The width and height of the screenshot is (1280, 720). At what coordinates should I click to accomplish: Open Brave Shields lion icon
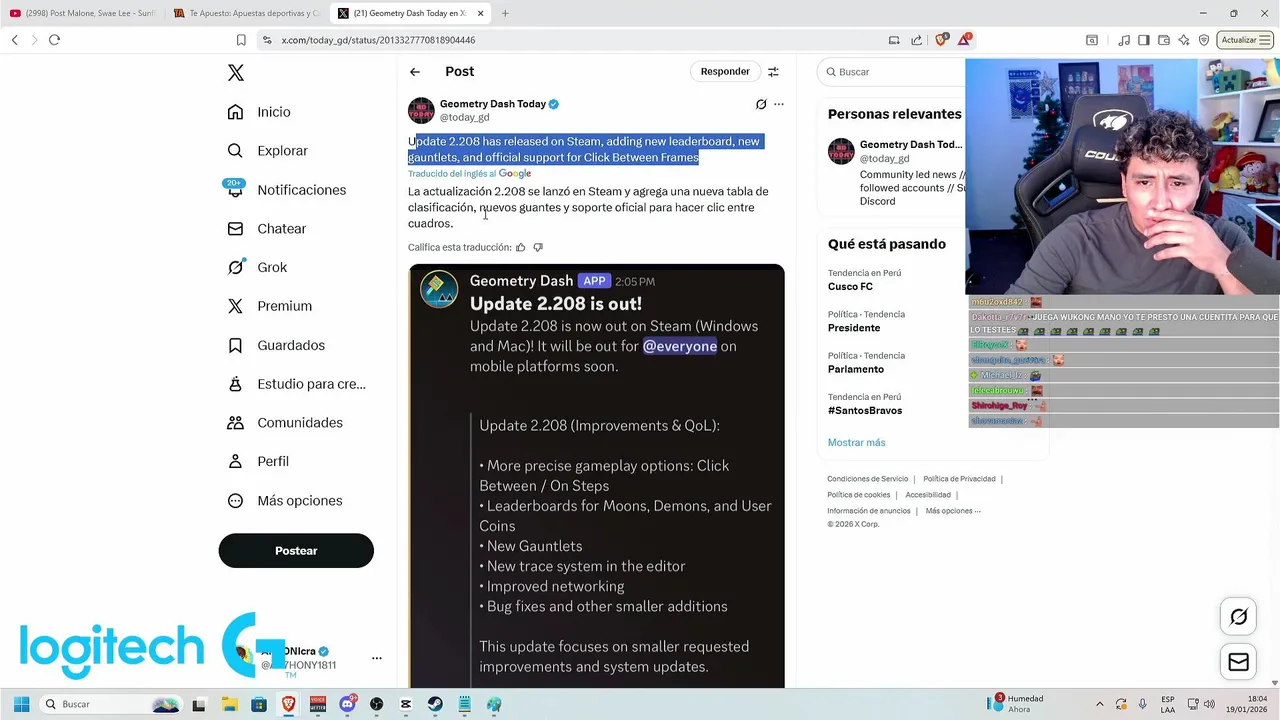tap(941, 40)
